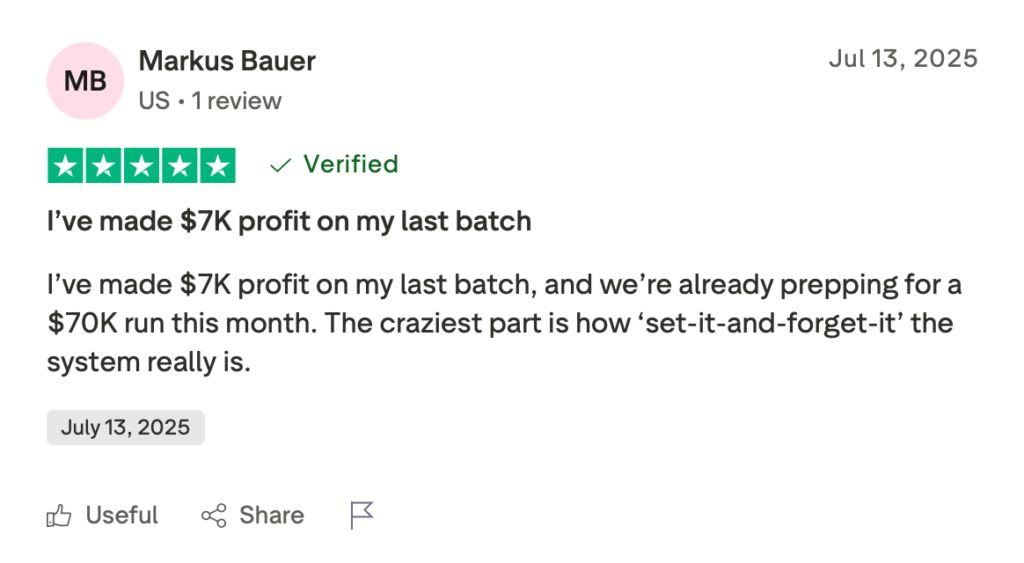Click the Share text label
The width and height of the screenshot is (1024, 563).
(271, 516)
